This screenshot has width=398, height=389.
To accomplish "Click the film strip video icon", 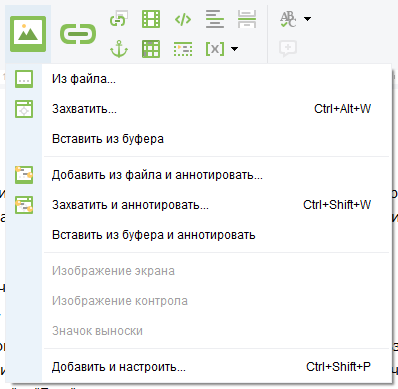I will pyautogui.click(x=151, y=19).
